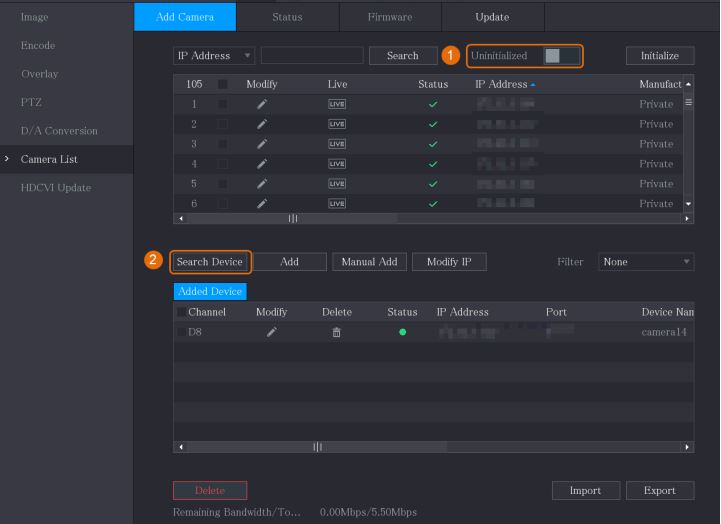Toggle the Uninitialized switch
721x524 pixels.
coord(561,56)
